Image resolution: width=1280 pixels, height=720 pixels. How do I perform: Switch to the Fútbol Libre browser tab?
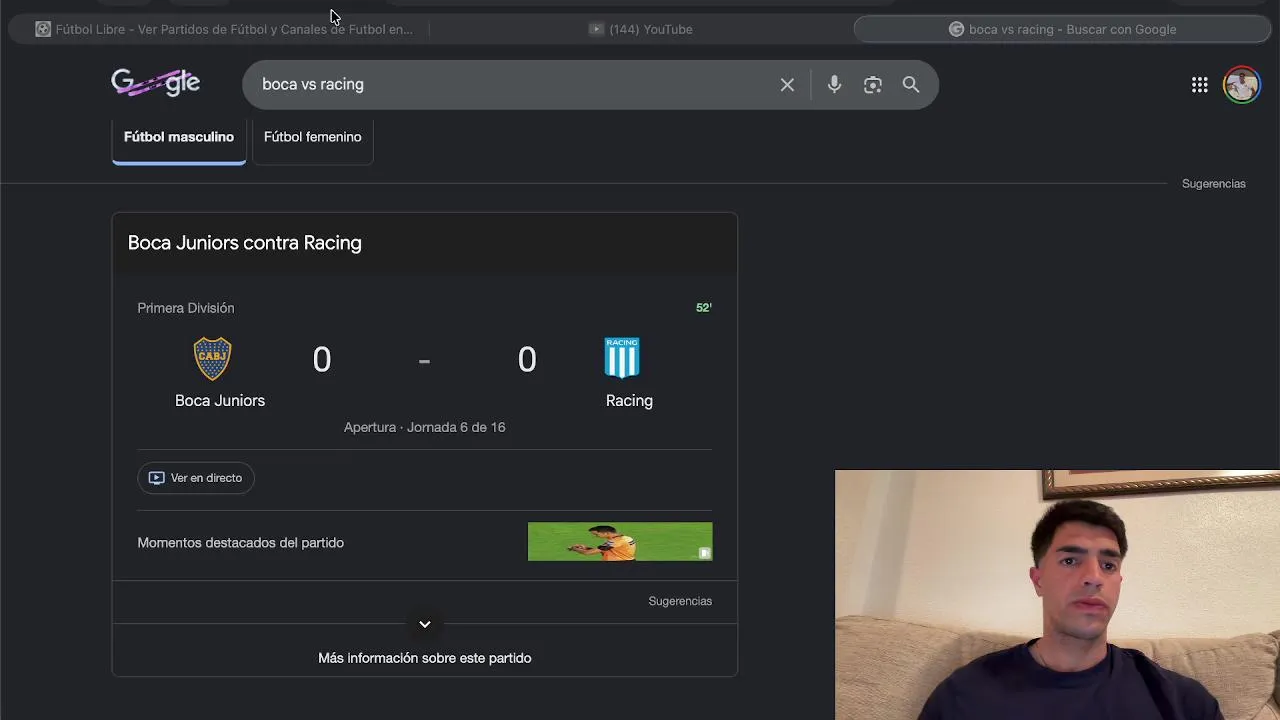click(x=224, y=29)
